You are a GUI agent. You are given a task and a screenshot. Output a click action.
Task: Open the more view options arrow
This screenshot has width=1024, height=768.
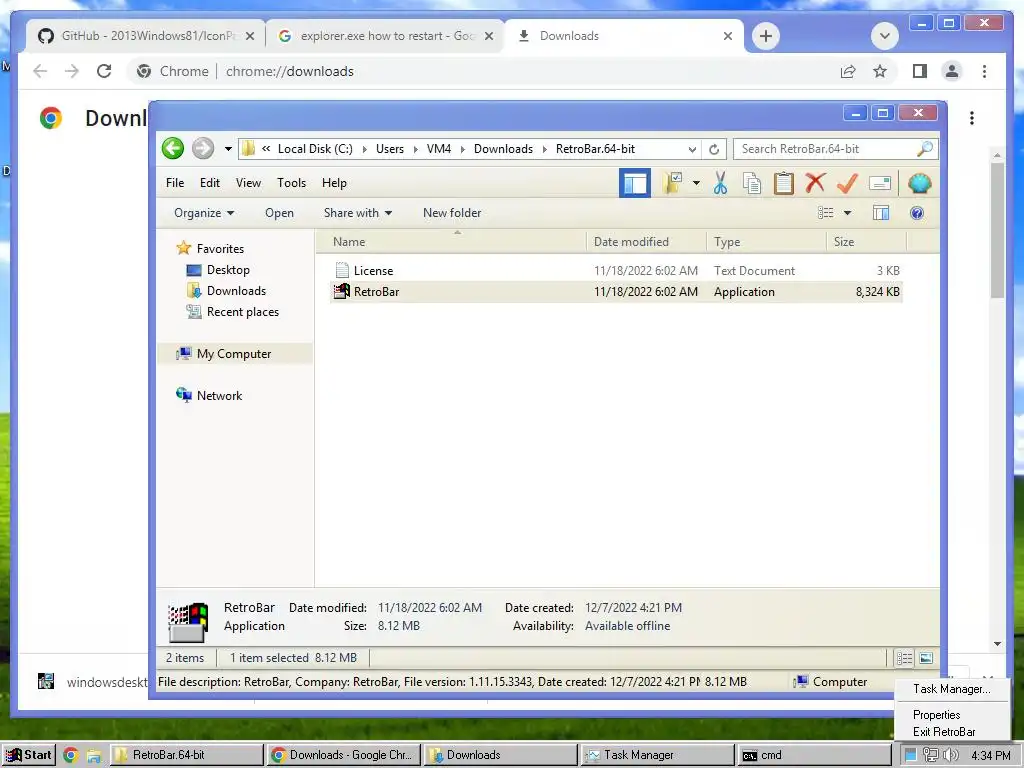(x=847, y=213)
